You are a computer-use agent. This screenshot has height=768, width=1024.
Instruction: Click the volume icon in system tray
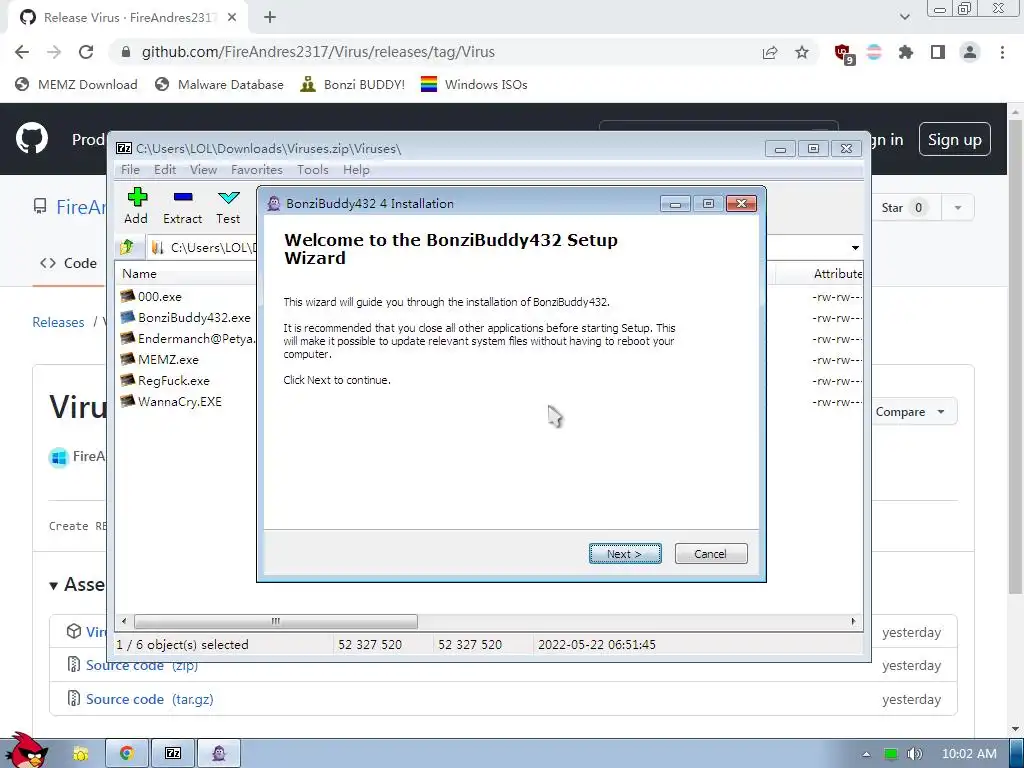tap(914, 754)
